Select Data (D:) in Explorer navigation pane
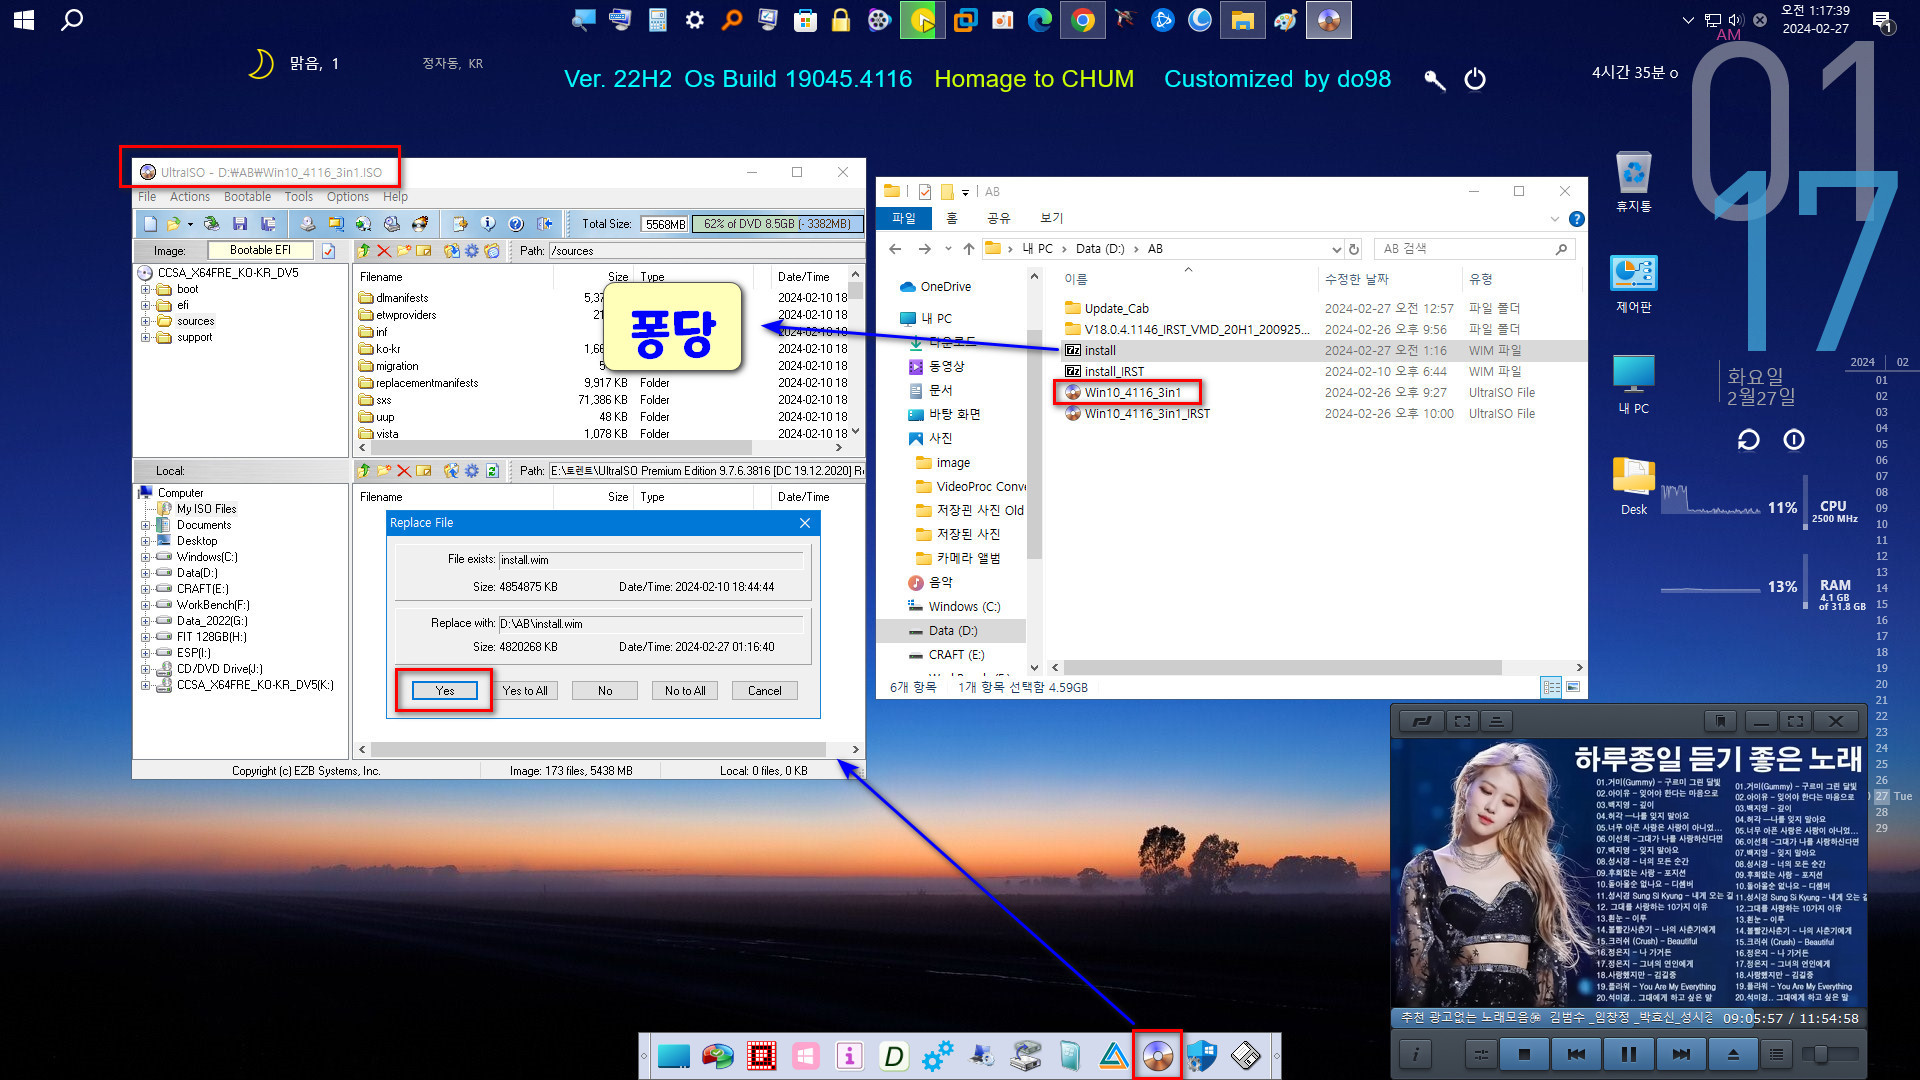Viewport: 1920px width, 1080px height. coord(952,631)
